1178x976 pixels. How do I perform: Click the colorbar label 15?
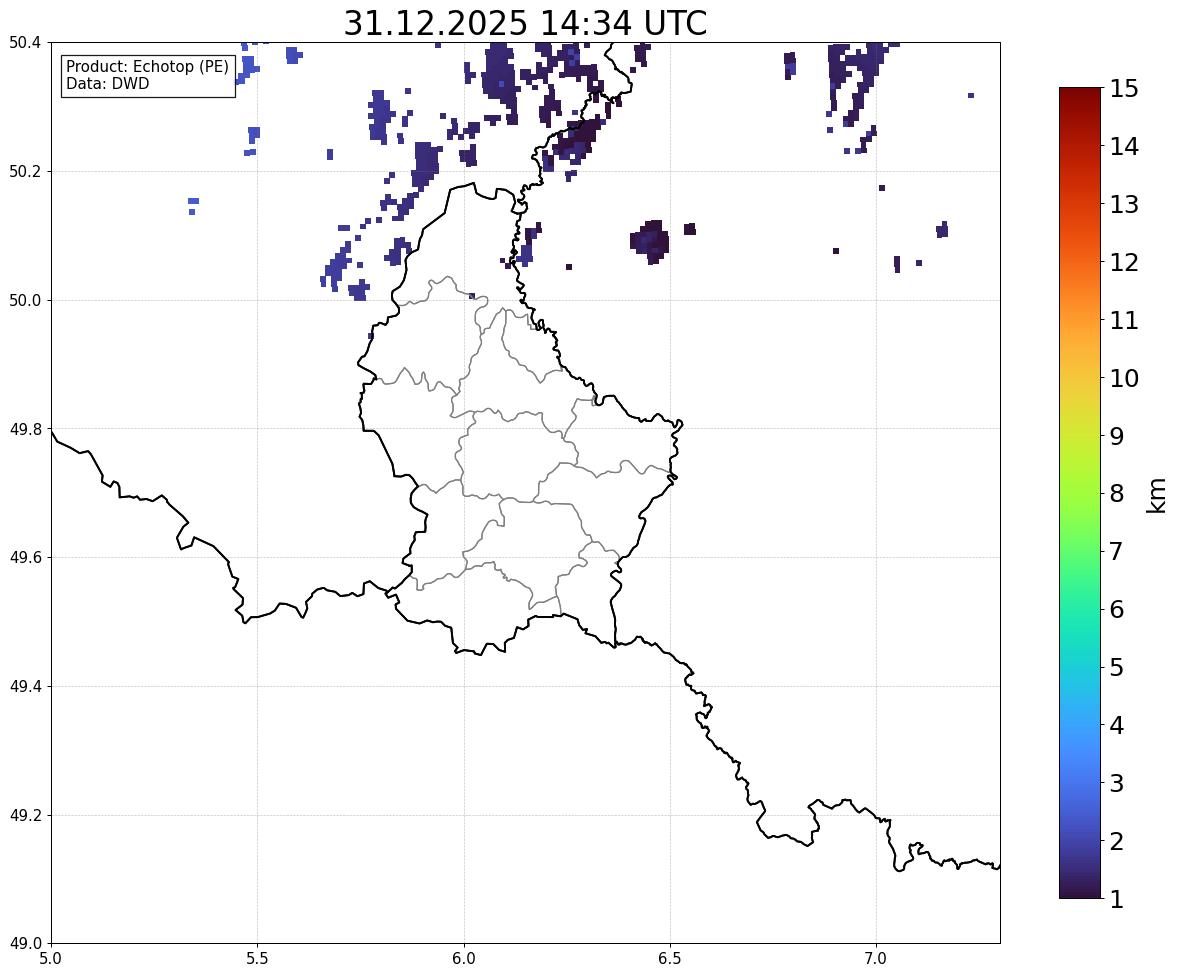point(1123,89)
